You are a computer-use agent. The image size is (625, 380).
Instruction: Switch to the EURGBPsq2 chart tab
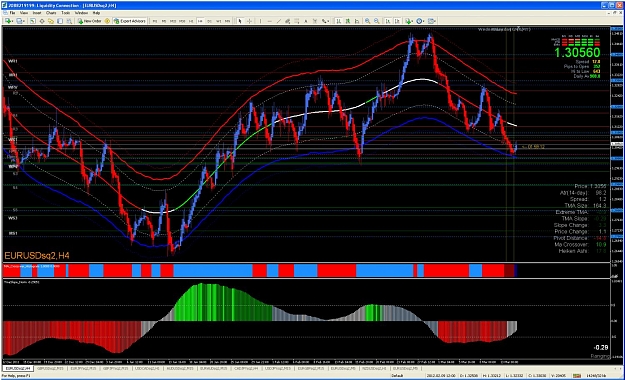click(x=311, y=369)
